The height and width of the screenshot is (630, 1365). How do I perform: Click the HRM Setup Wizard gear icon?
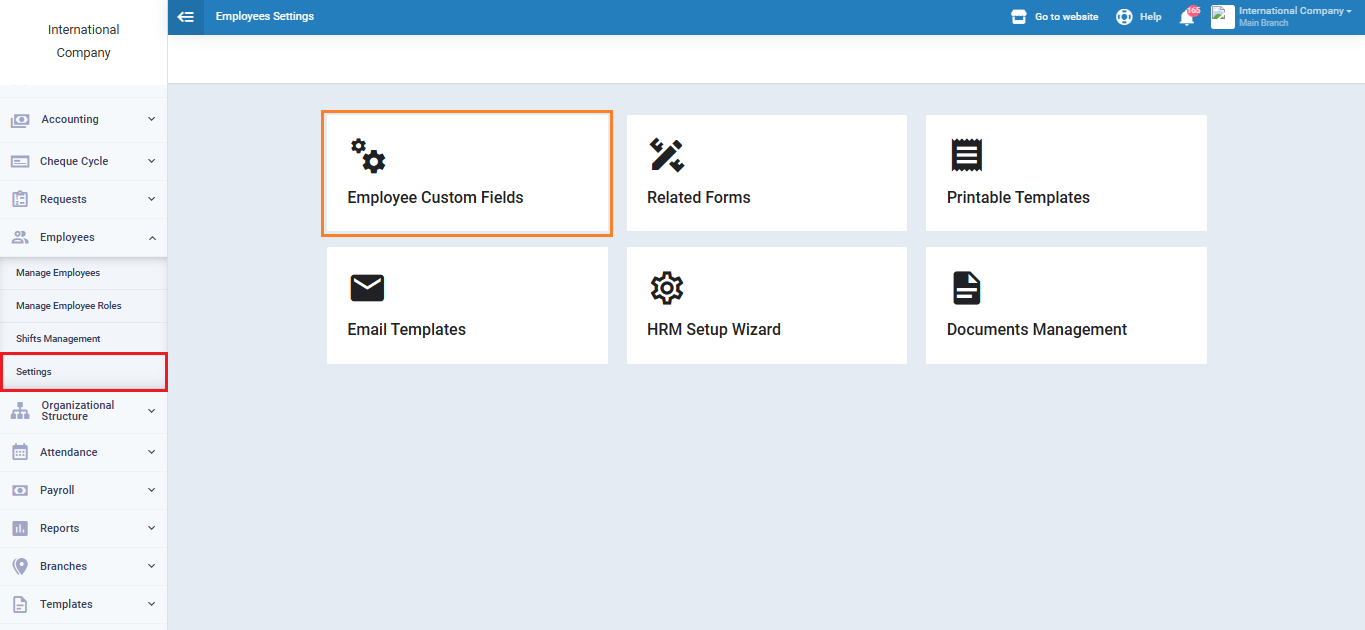click(x=666, y=288)
